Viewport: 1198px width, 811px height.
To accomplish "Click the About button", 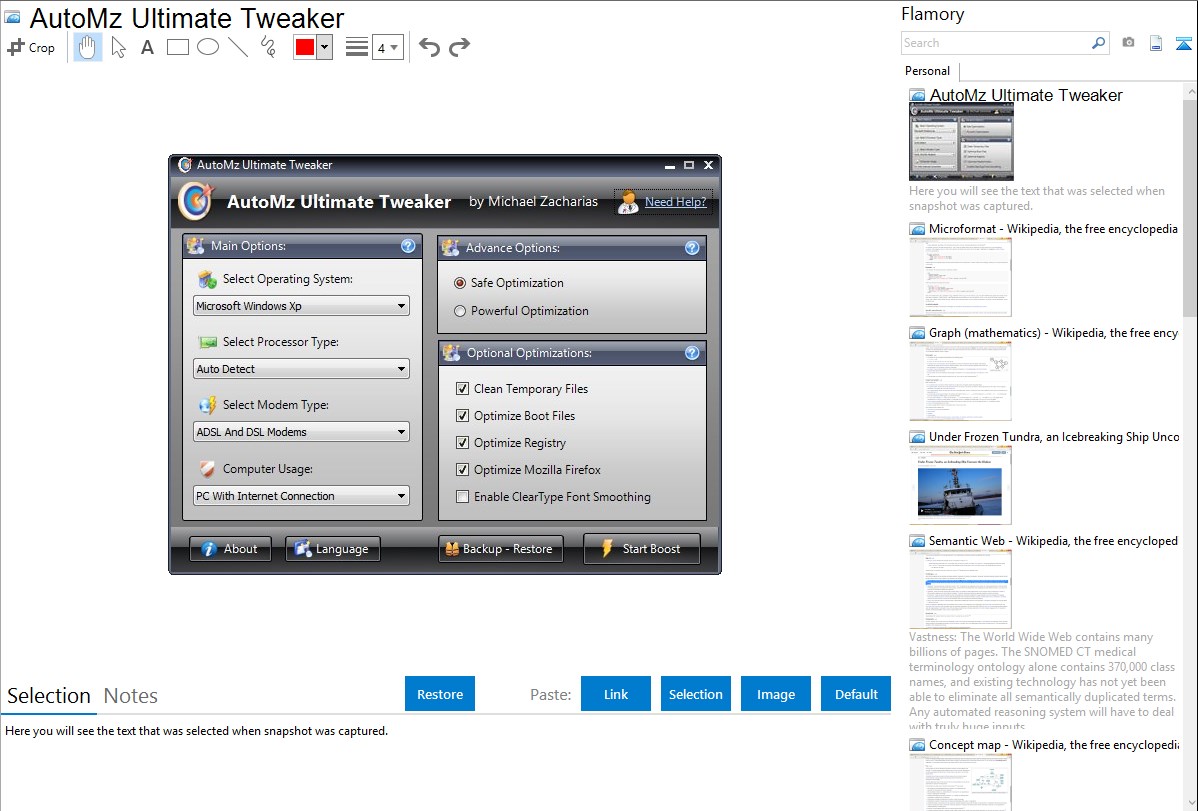I will click(x=230, y=549).
